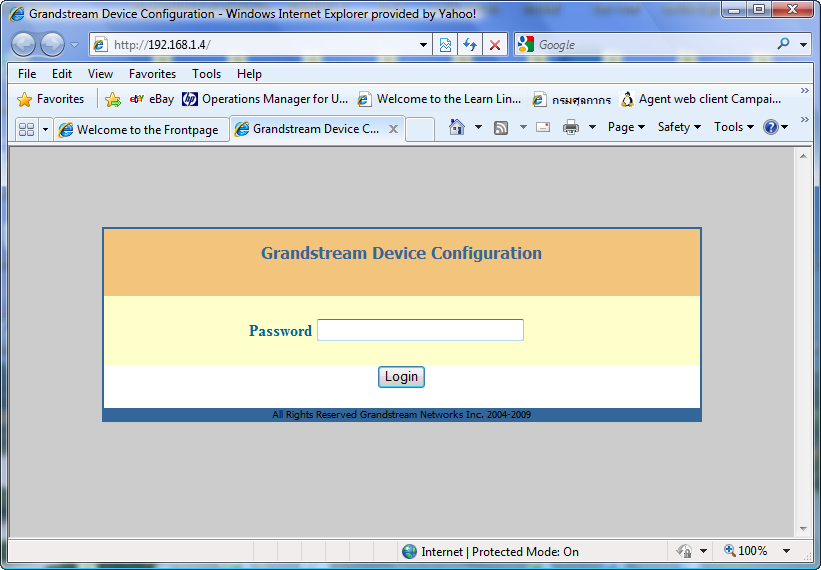The image size is (821, 570).
Task: Open the View menu
Action: tap(100, 74)
